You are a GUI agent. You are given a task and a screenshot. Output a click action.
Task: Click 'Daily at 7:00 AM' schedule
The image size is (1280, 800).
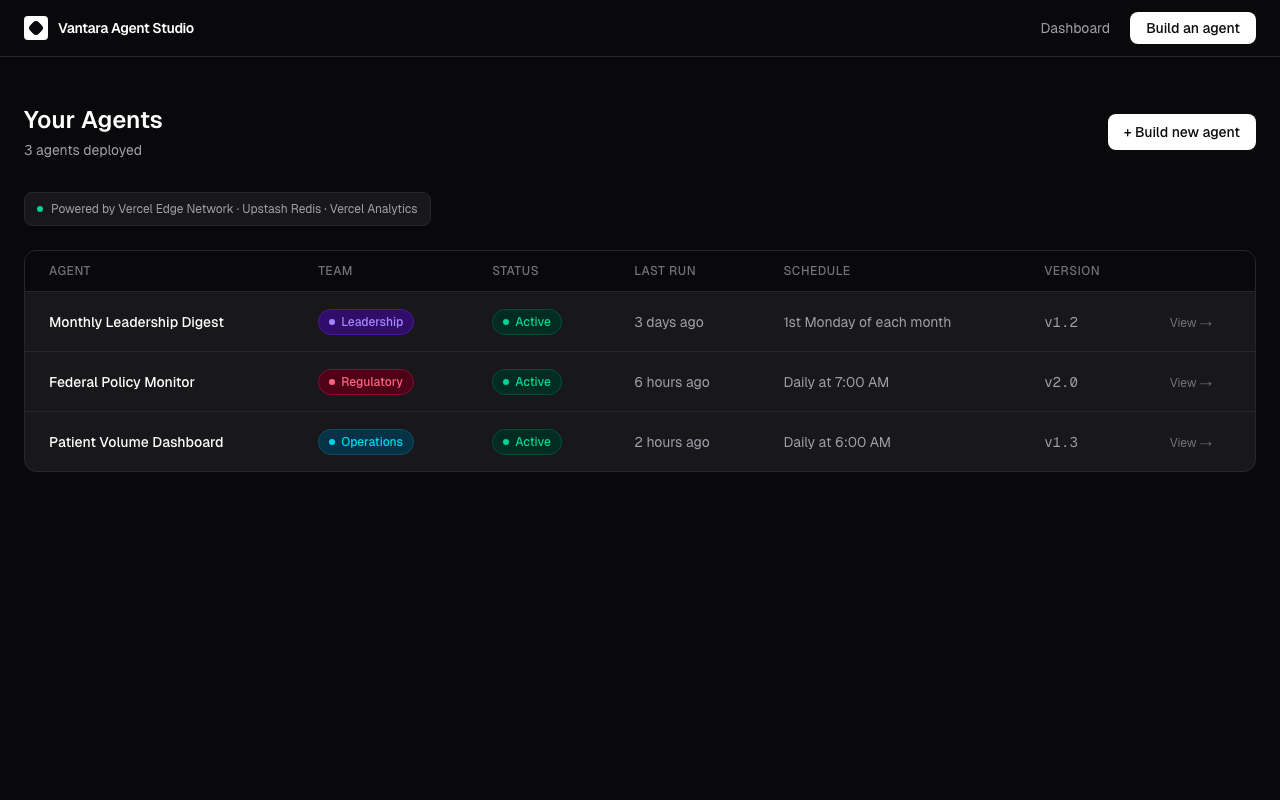point(836,382)
